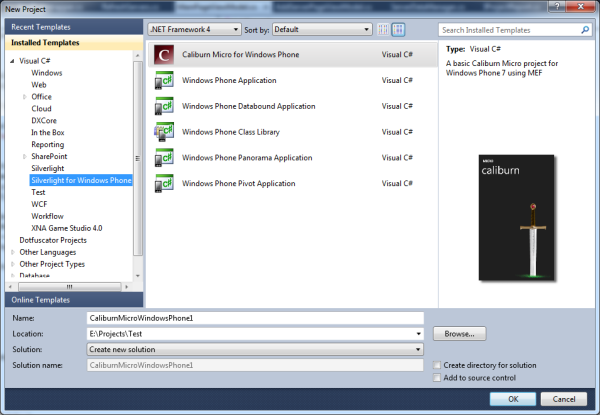Select the In the Box category

(x=48, y=132)
